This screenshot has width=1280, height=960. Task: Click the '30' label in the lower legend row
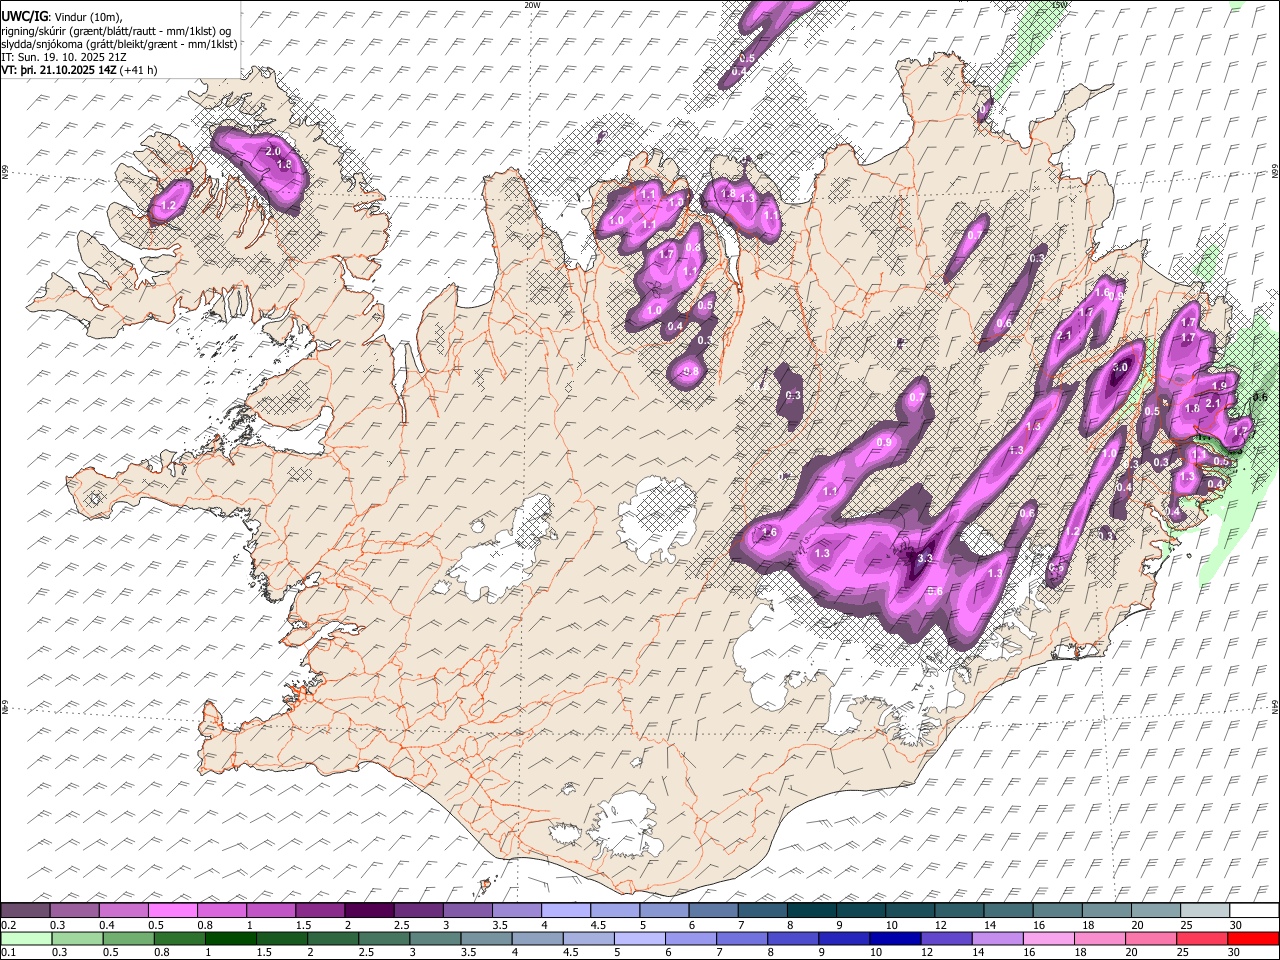click(x=1234, y=952)
